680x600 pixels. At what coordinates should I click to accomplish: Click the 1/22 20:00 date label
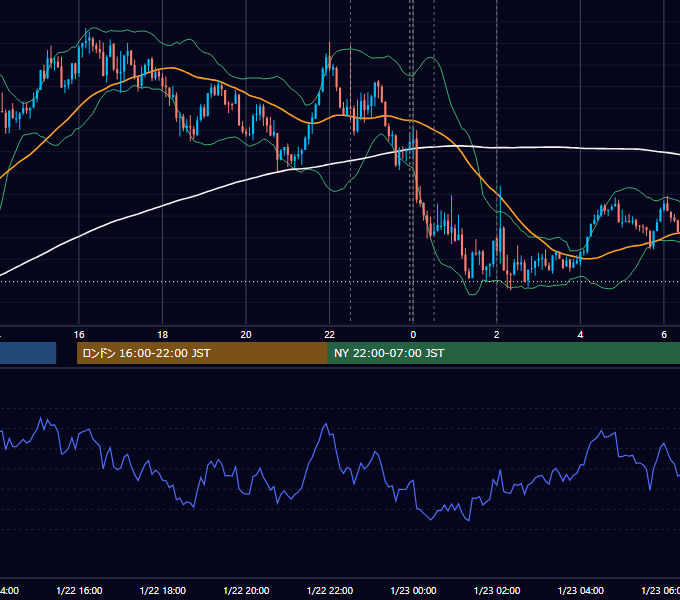(x=246, y=590)
